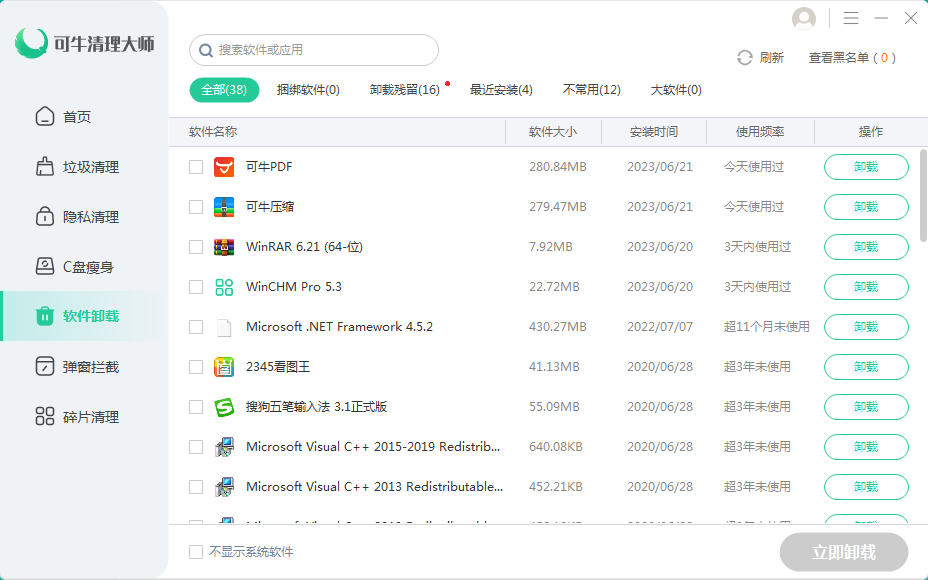Sort list by 软件大小 column
Screen dimensions: 928x580
point(553,132)
